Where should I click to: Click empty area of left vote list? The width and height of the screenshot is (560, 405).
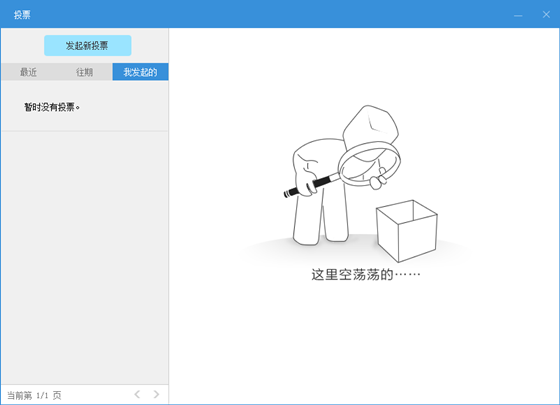[x=85, y=257]
